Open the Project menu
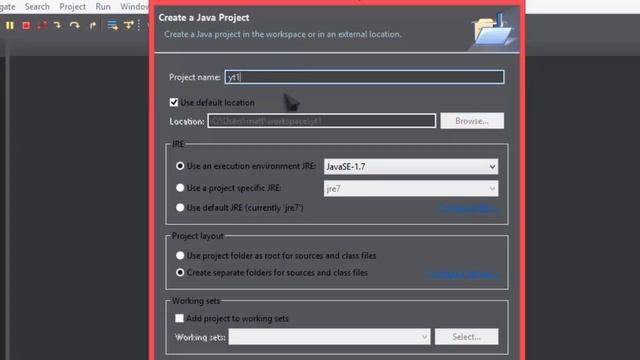 (73, 7)
